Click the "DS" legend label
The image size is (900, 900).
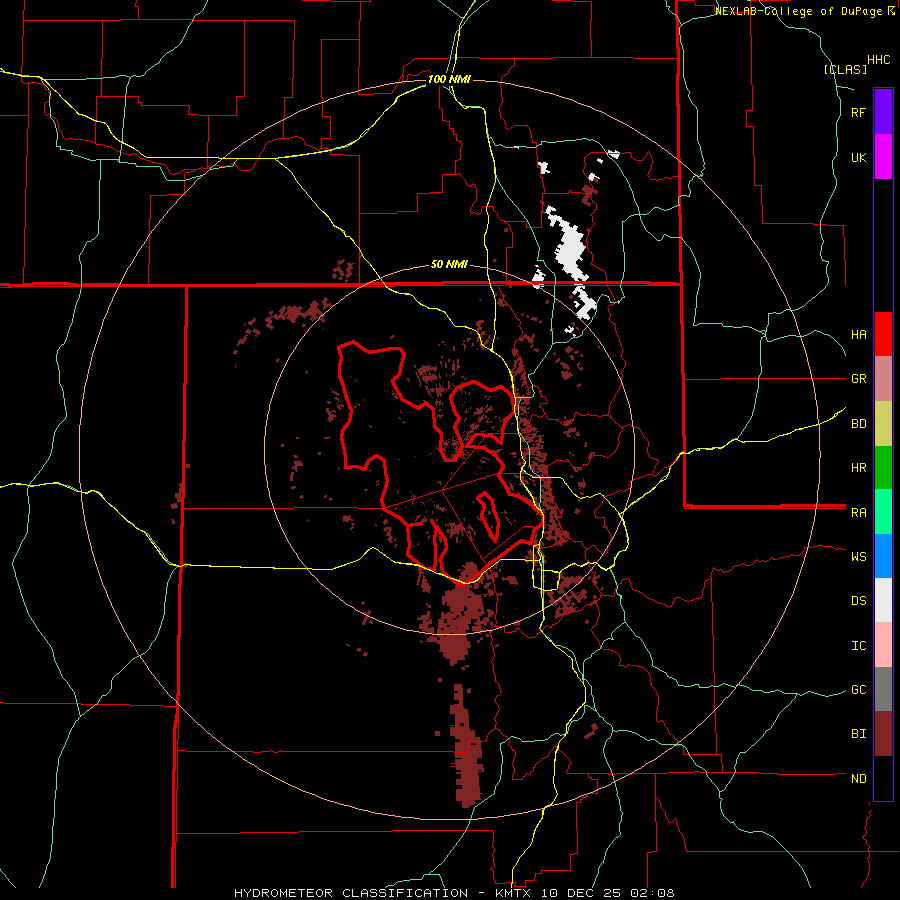[x=858, y=601]
